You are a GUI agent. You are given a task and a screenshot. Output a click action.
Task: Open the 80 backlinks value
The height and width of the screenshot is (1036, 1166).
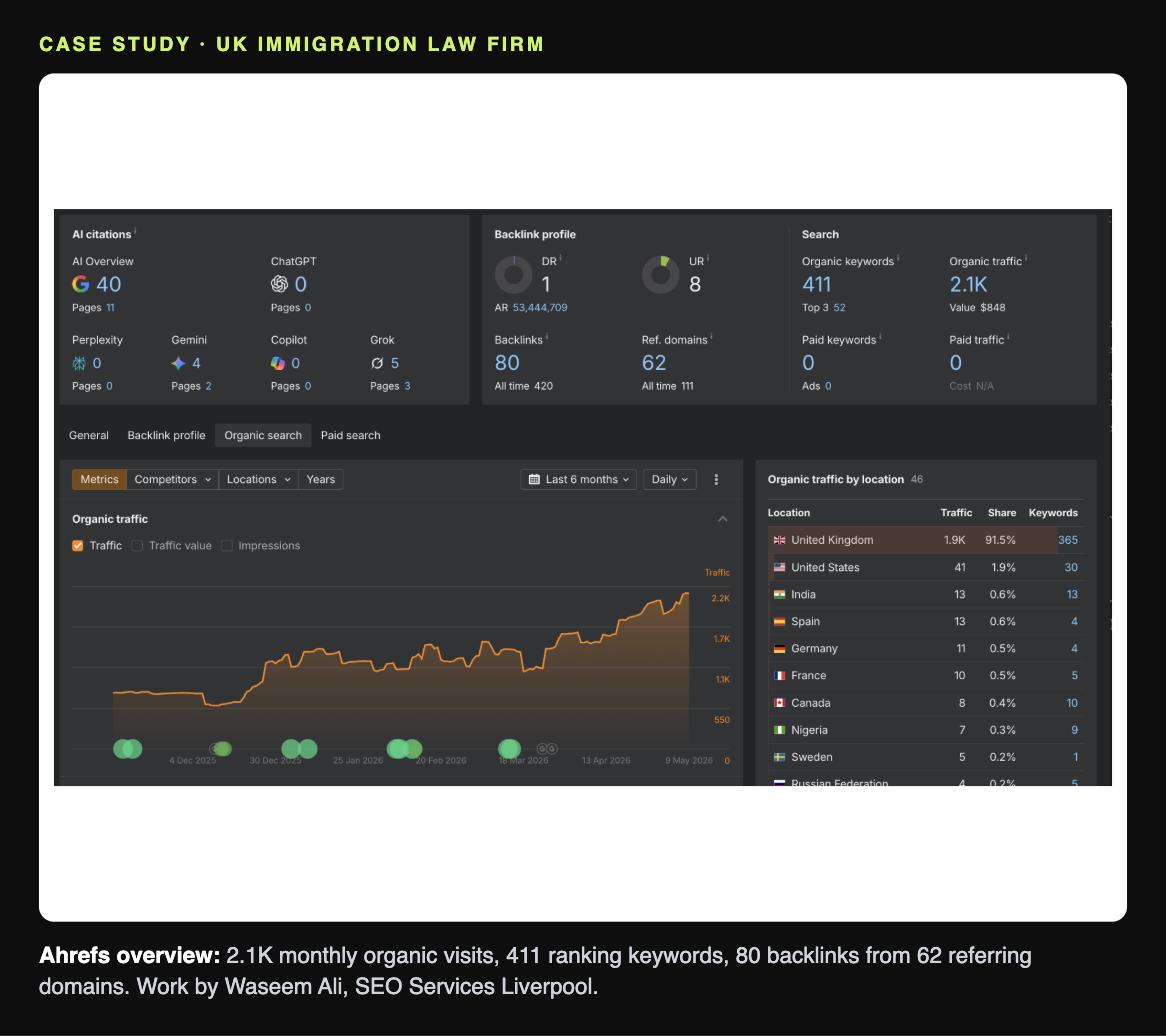[507, 363]
